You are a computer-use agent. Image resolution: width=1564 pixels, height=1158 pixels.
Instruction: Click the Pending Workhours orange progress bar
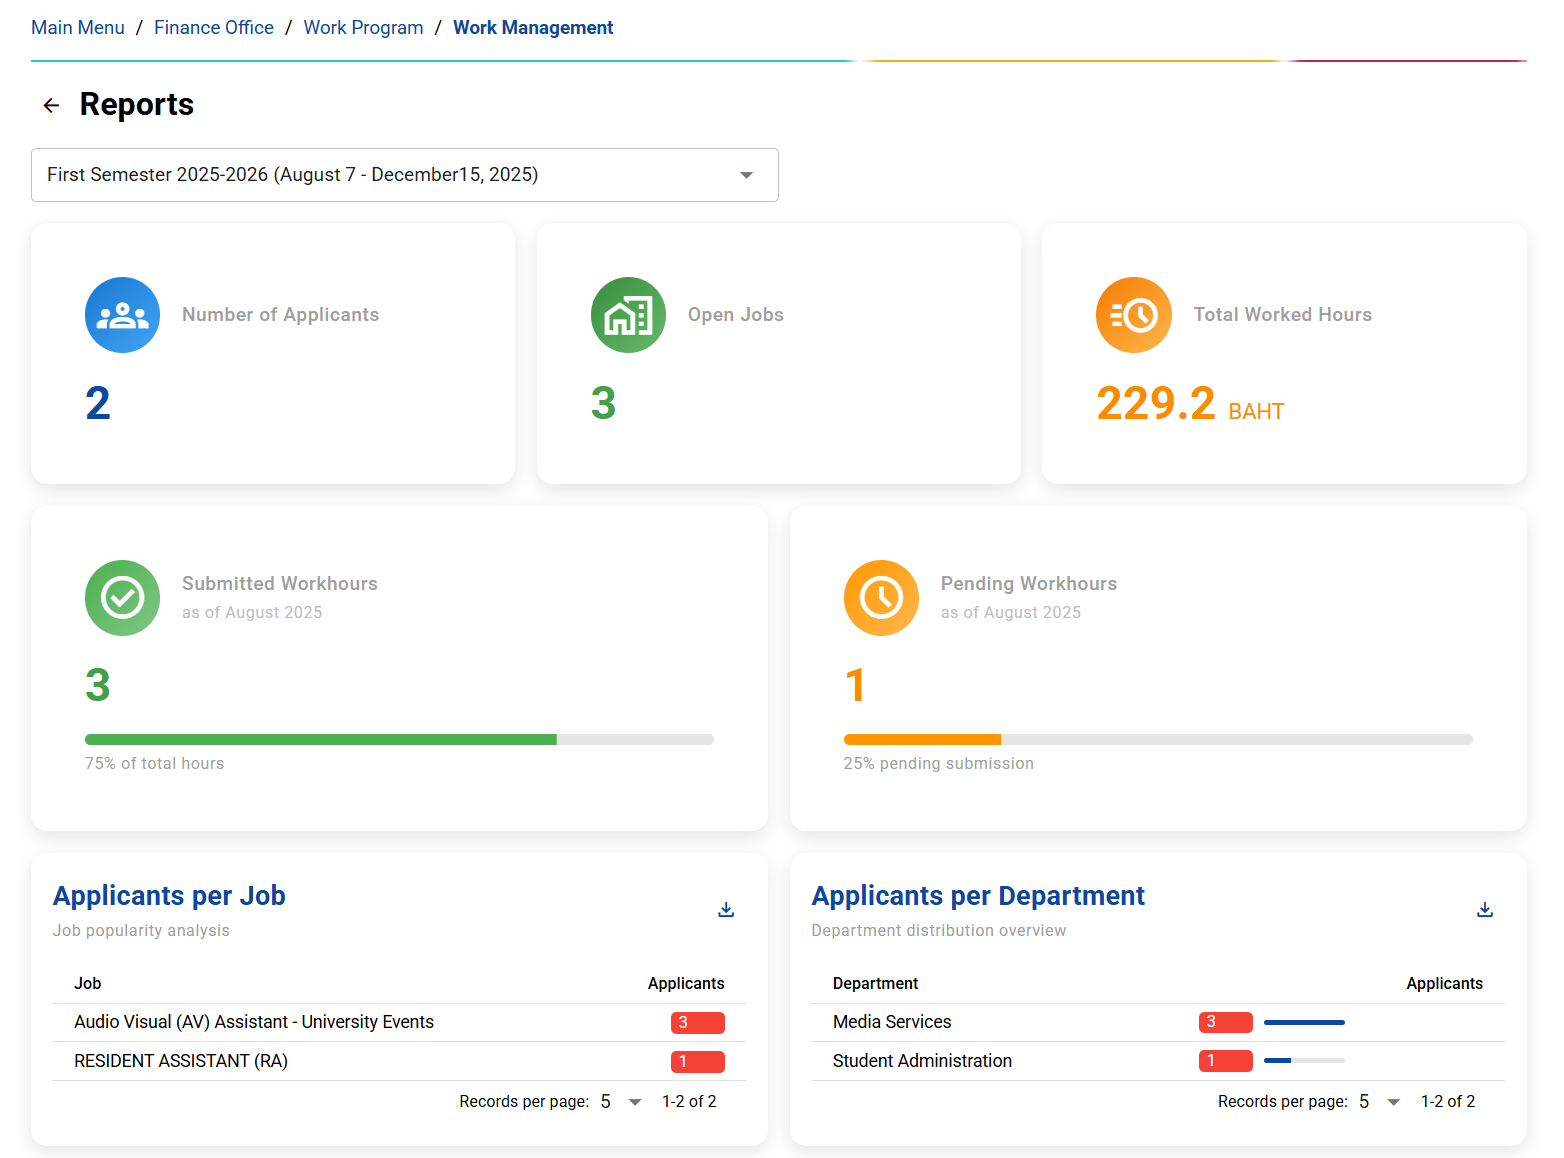(x=921, y=740)
